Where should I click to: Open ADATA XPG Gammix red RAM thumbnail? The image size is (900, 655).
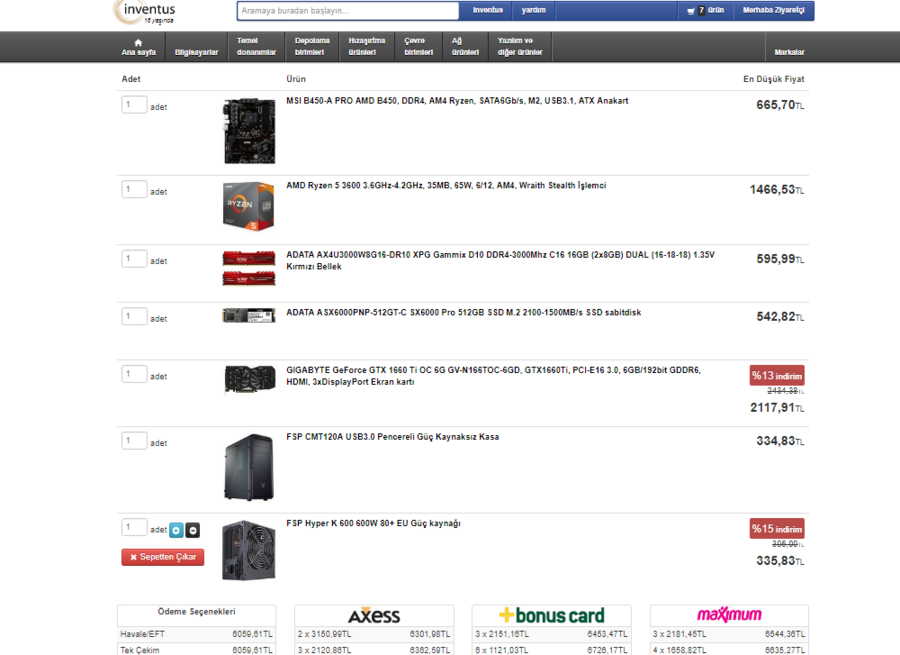[249, 268]
